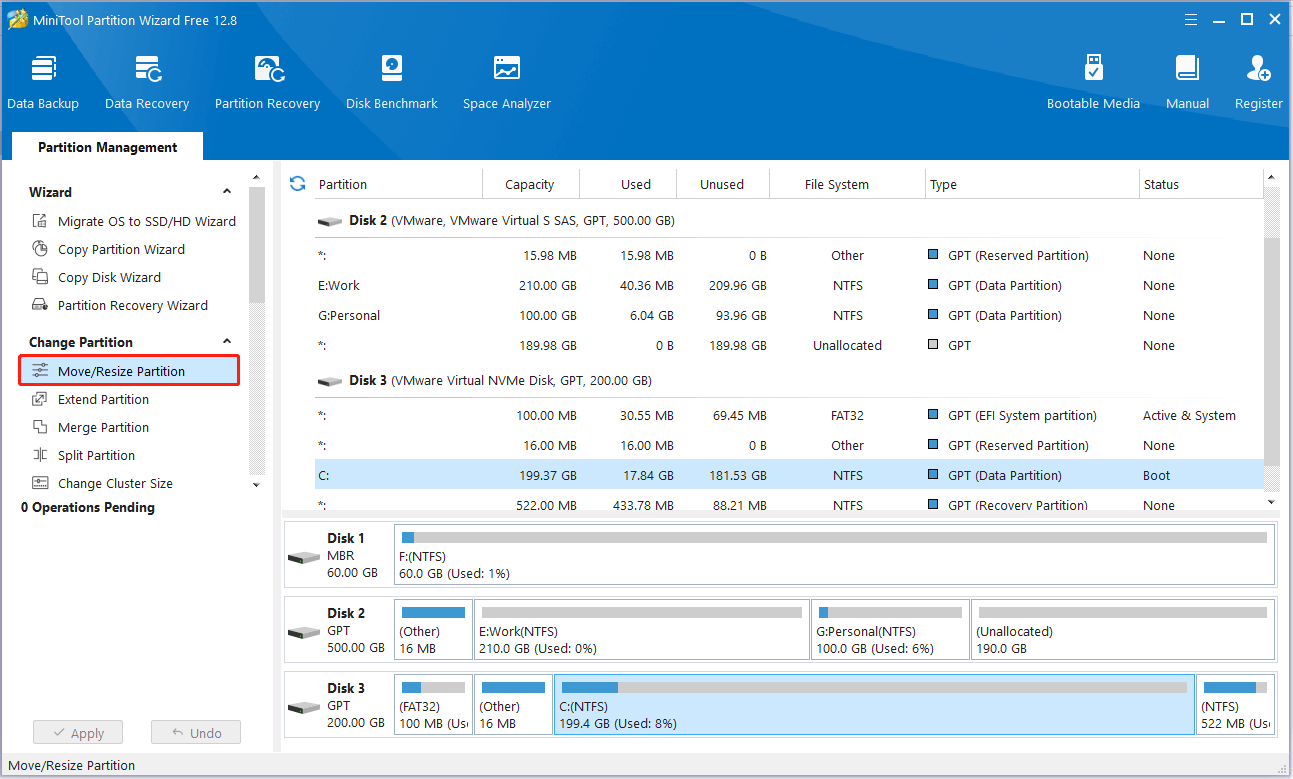Click the Change Cluster Size icon
Viewport: 1293px width, 779px height.
click(40, 483)
